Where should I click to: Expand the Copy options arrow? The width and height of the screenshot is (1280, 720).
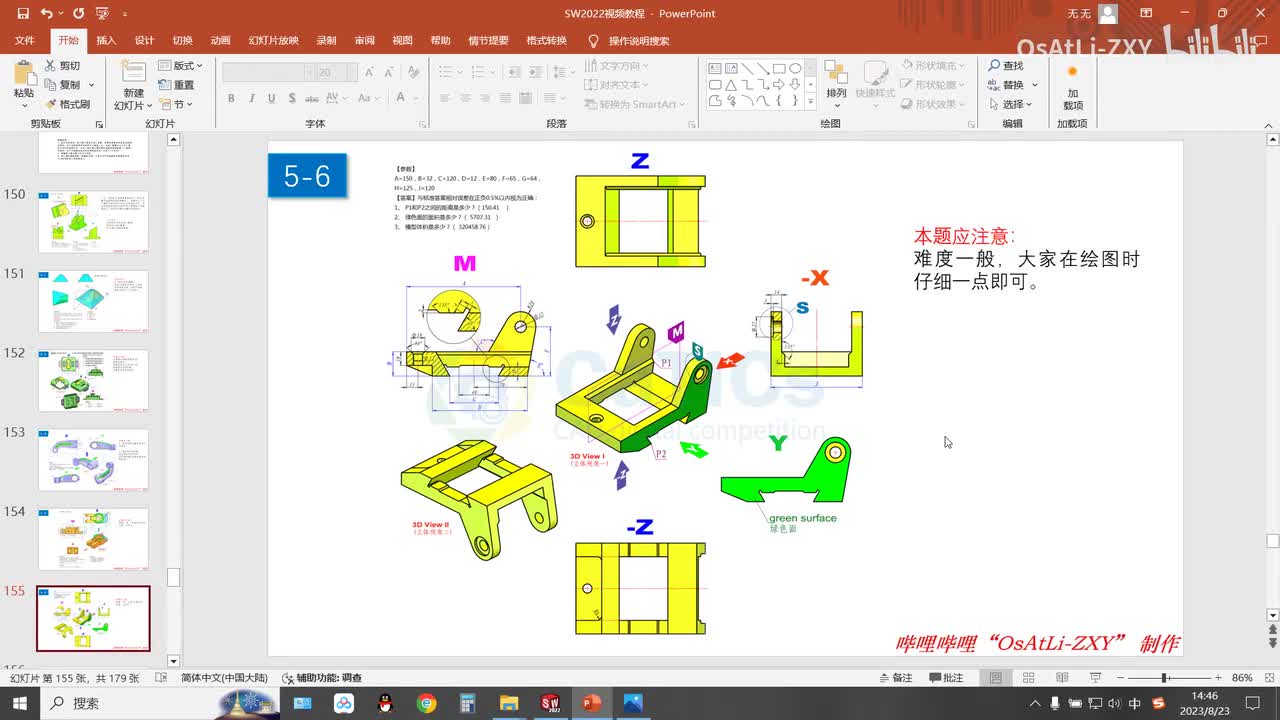91,85
